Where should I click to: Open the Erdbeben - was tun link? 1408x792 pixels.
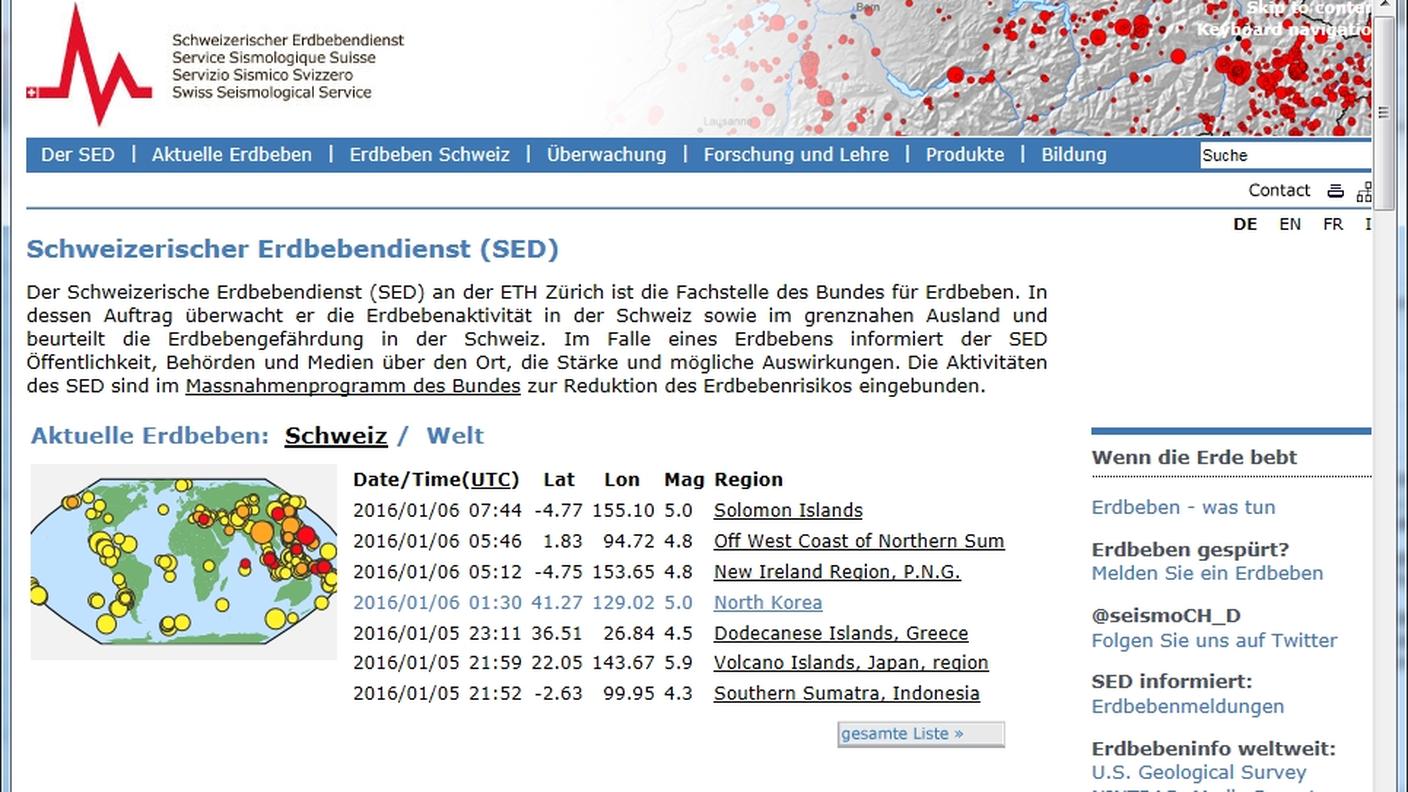(x=1183, y=507)
